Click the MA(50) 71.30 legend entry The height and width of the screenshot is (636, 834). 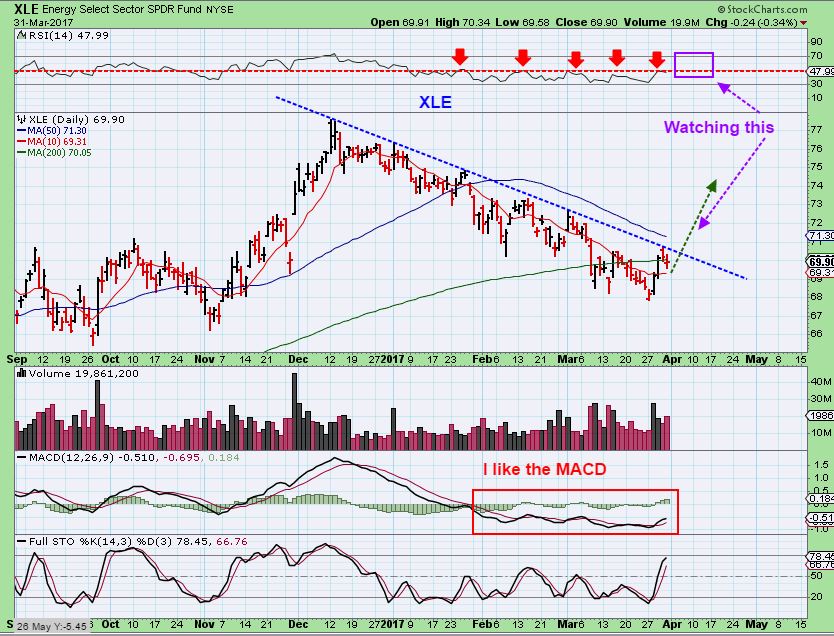52,131
